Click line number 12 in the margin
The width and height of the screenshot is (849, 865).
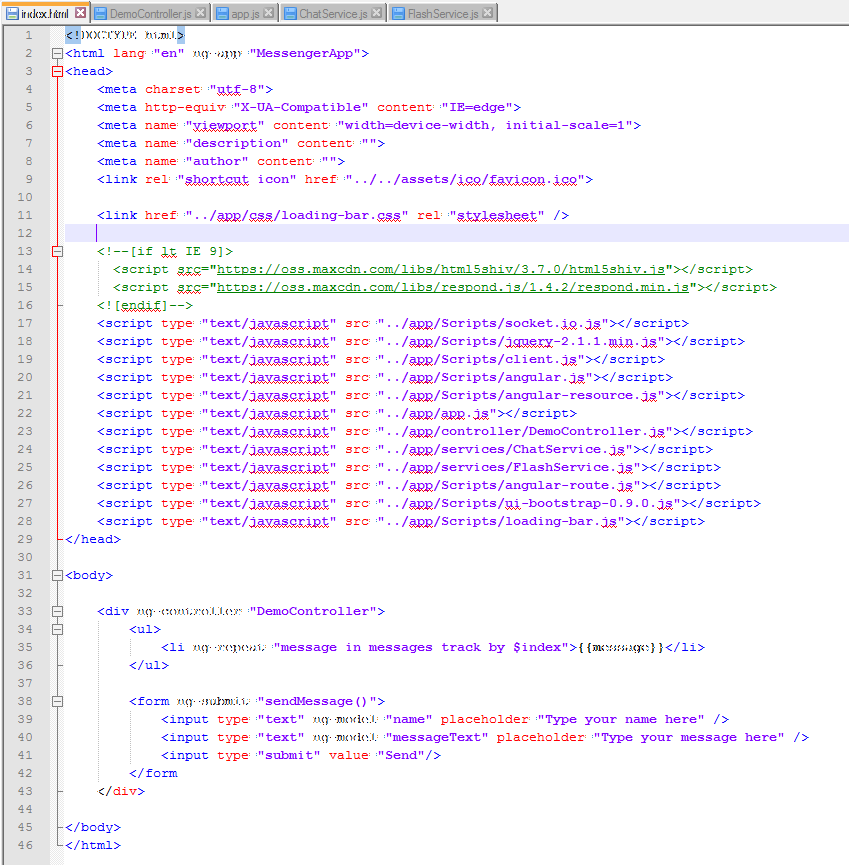pos(25,233)
